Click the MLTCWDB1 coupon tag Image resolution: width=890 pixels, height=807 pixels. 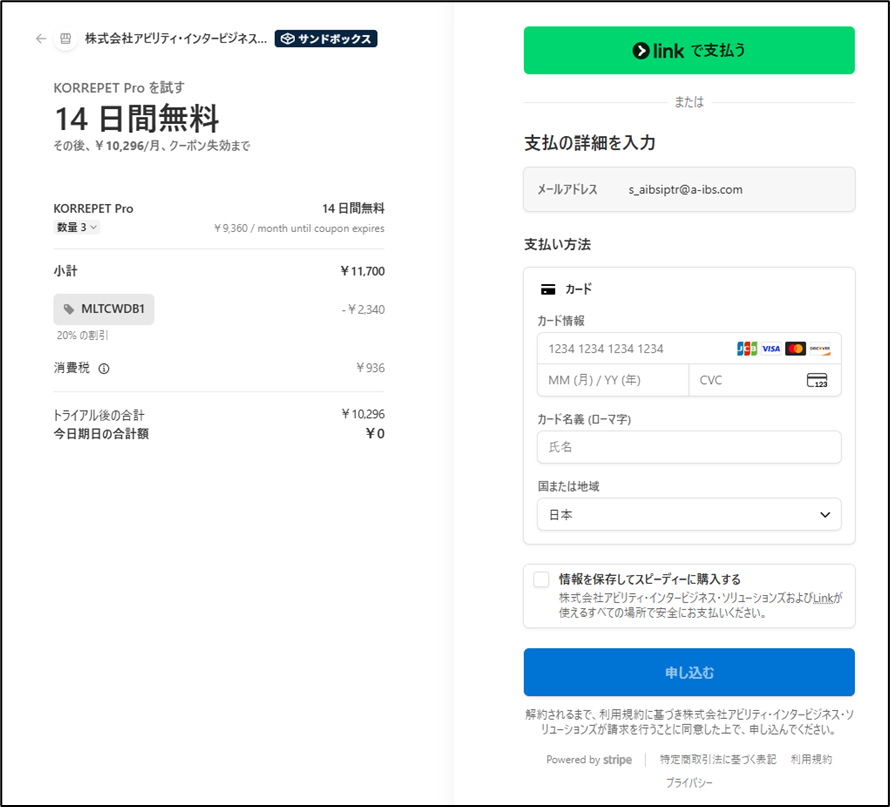[104, 309]
